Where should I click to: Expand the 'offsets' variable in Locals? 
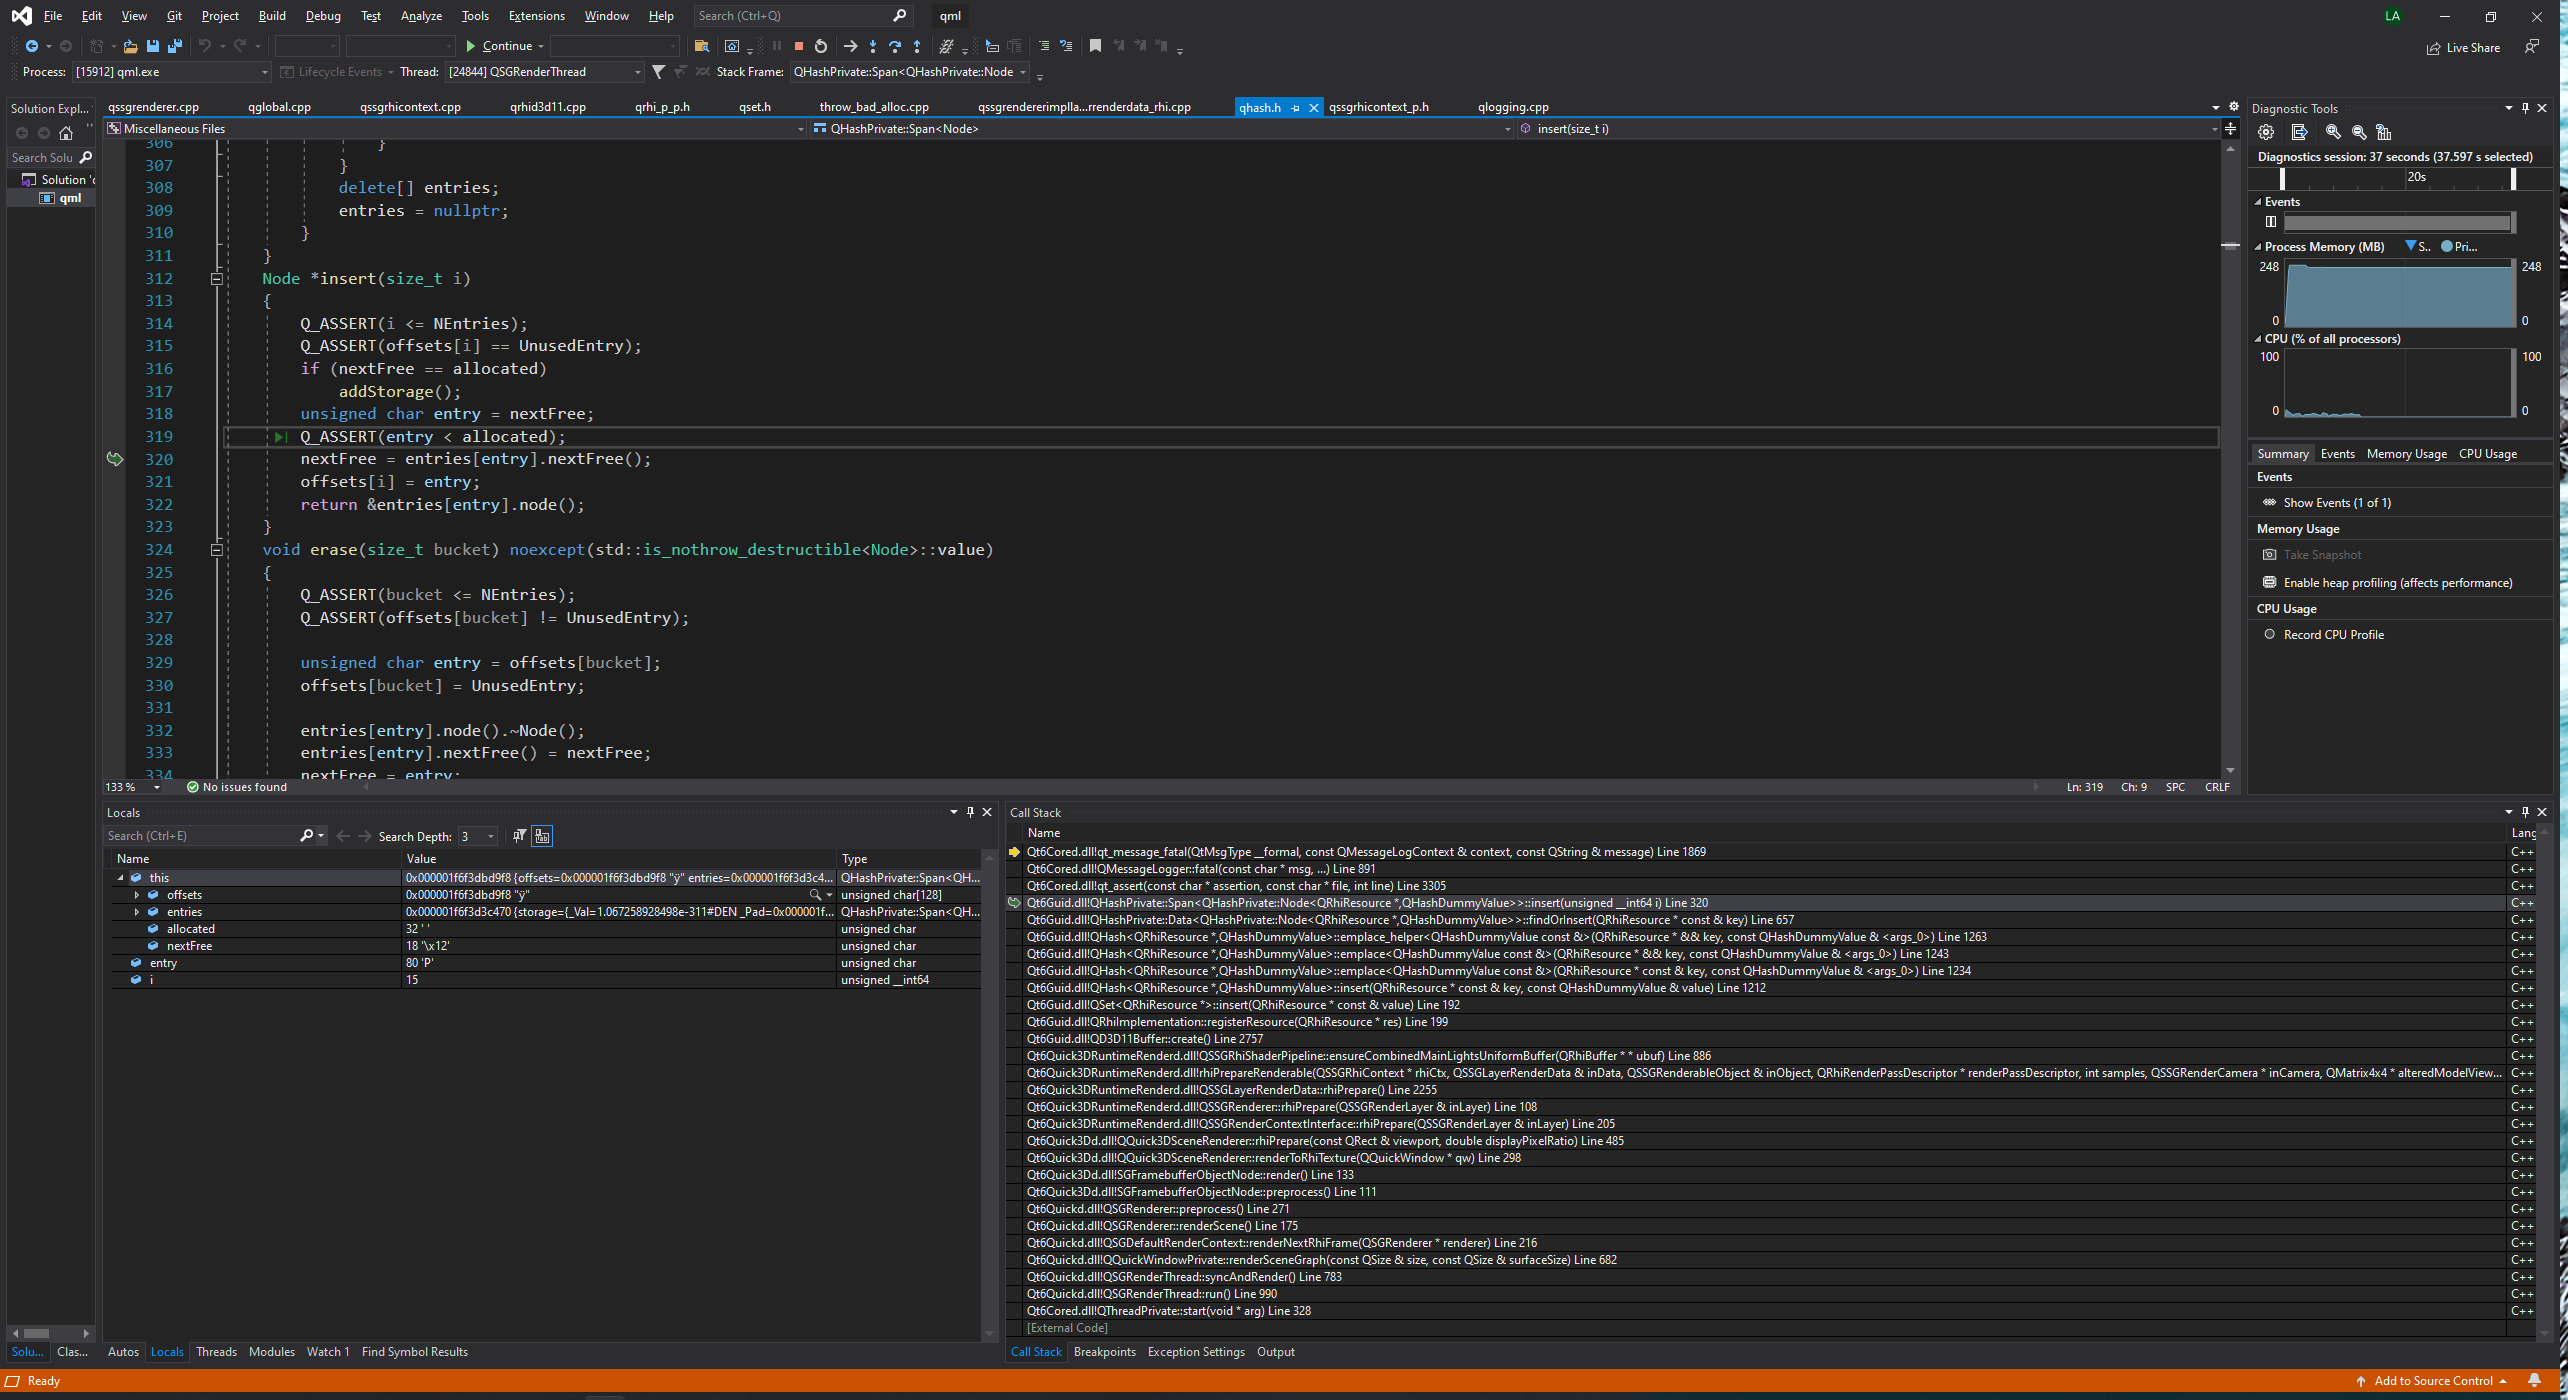(137, 895)
